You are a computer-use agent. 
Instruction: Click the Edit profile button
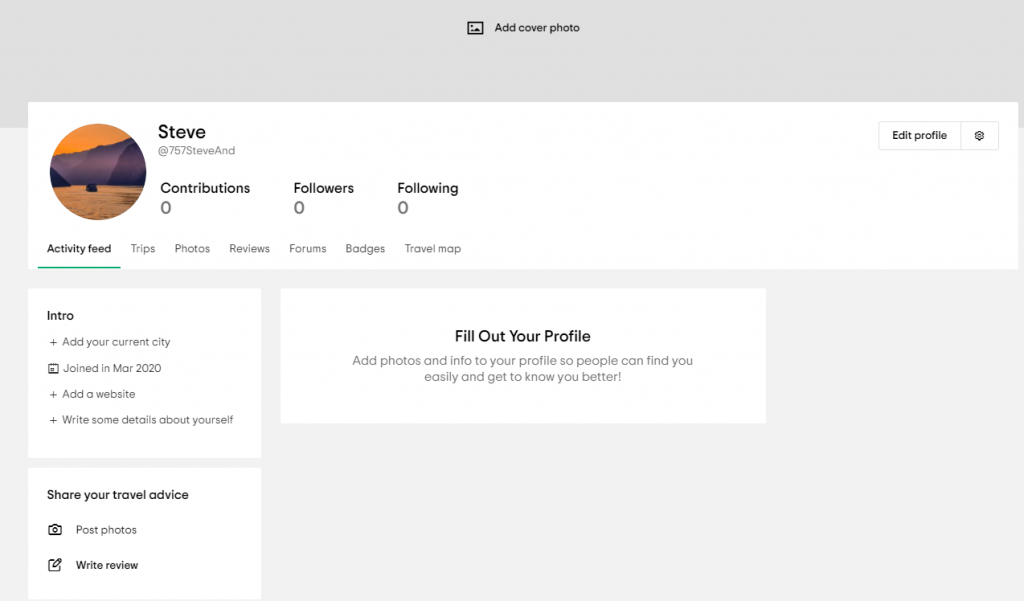coord(920,136)
